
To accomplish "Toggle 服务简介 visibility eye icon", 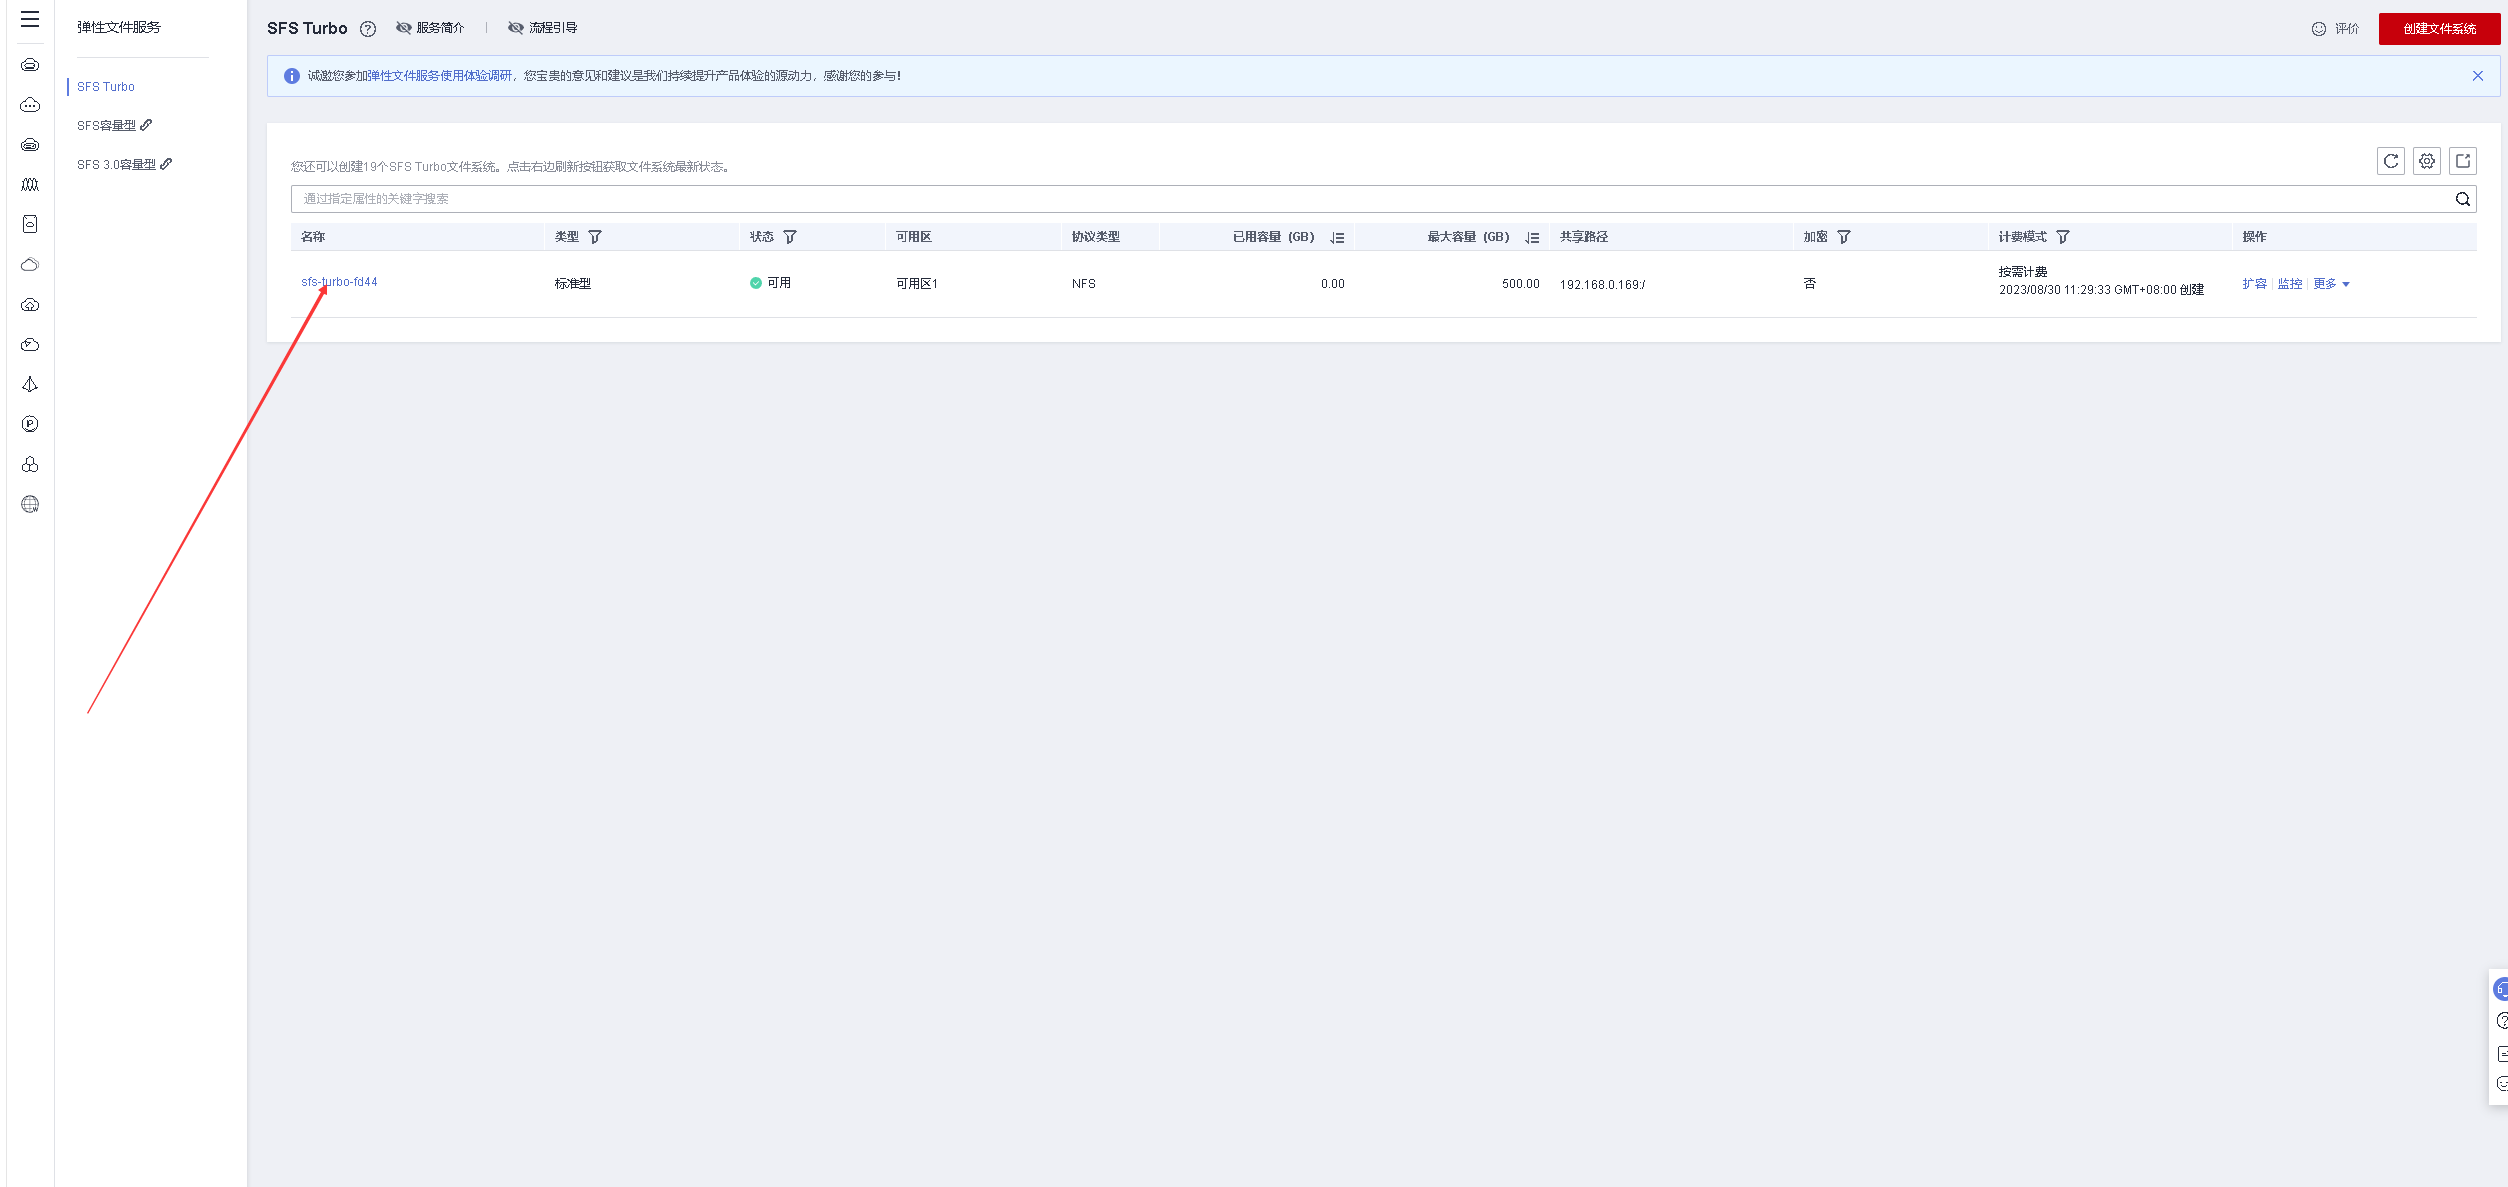I will tap(404, 28).
